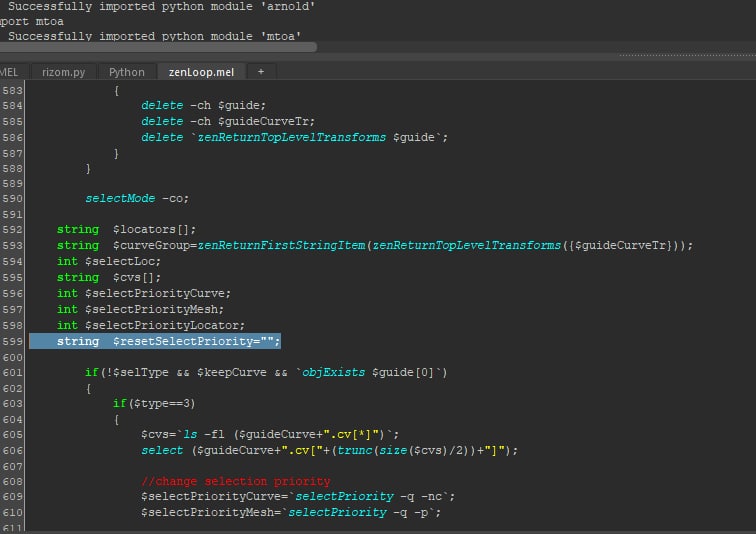
Task: Click 'delete -ch $guideCurveTr;' line
Action: coord(228,121)
